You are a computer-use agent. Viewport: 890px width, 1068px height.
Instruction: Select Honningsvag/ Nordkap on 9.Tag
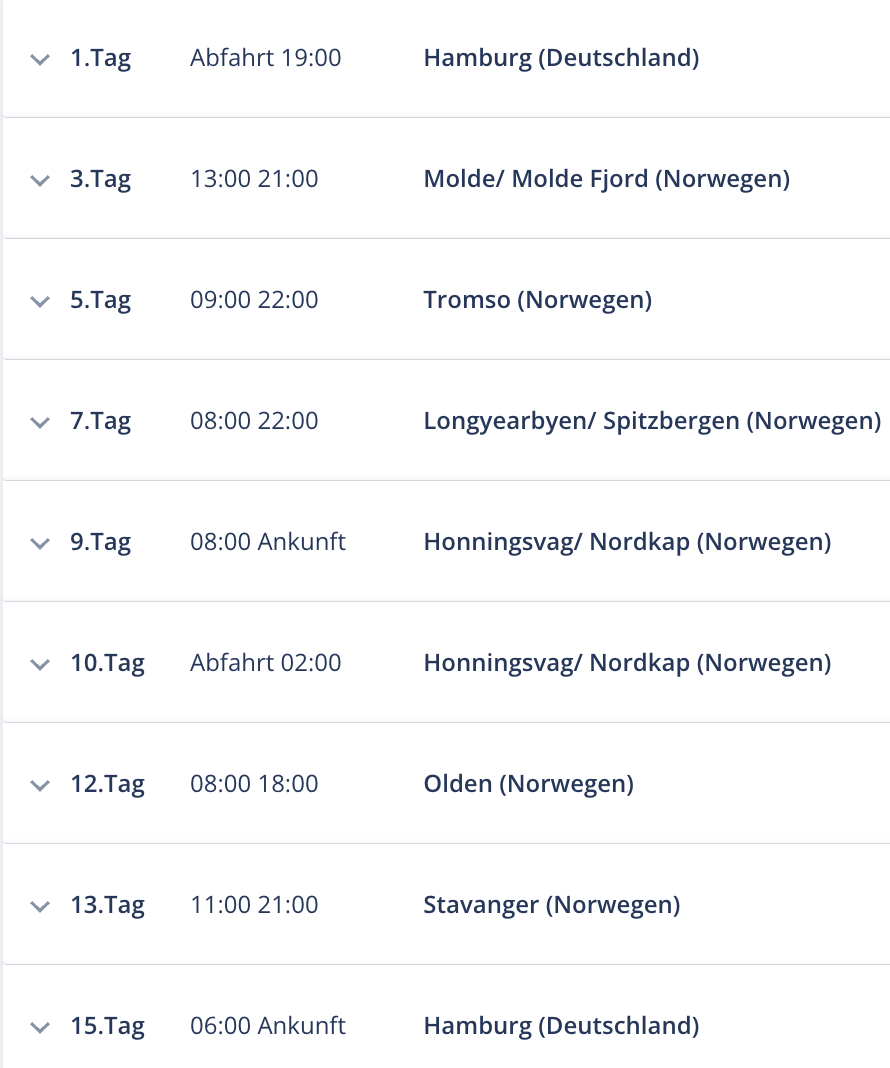click(x=627, y=542)
